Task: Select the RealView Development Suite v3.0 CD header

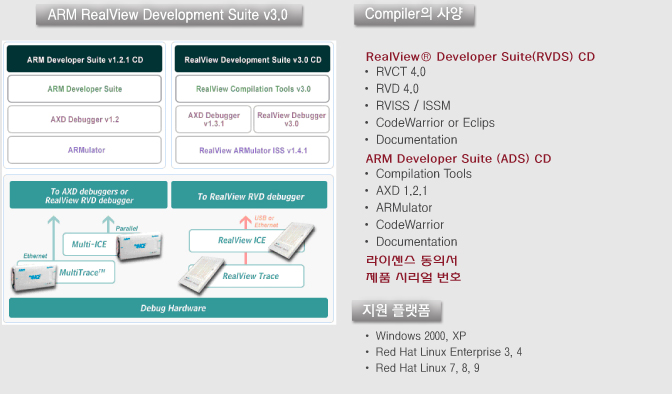Action: coord(252,59)
